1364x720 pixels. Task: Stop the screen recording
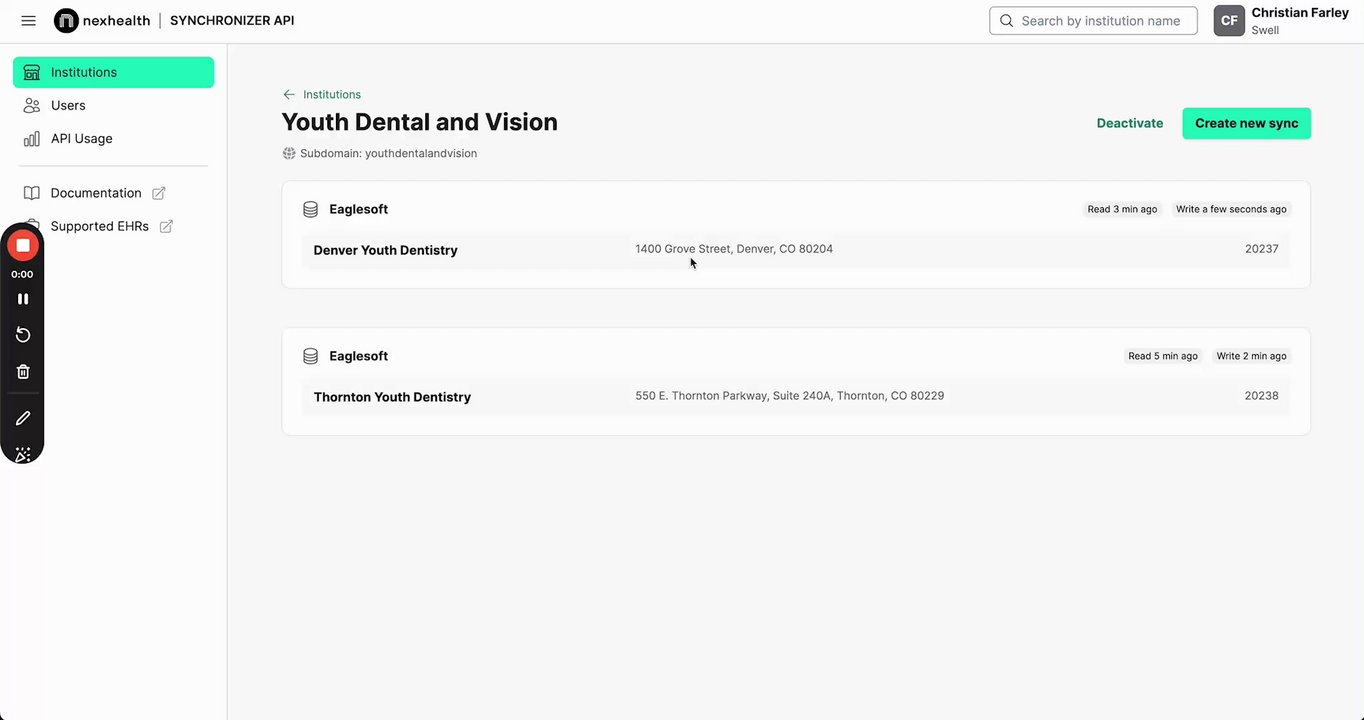click(x=23, y=245)
